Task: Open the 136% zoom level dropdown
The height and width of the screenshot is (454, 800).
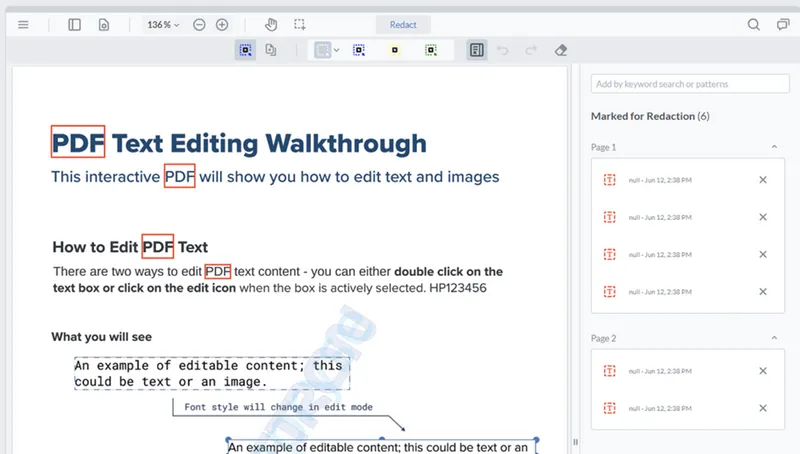Action: pos(163,24)
